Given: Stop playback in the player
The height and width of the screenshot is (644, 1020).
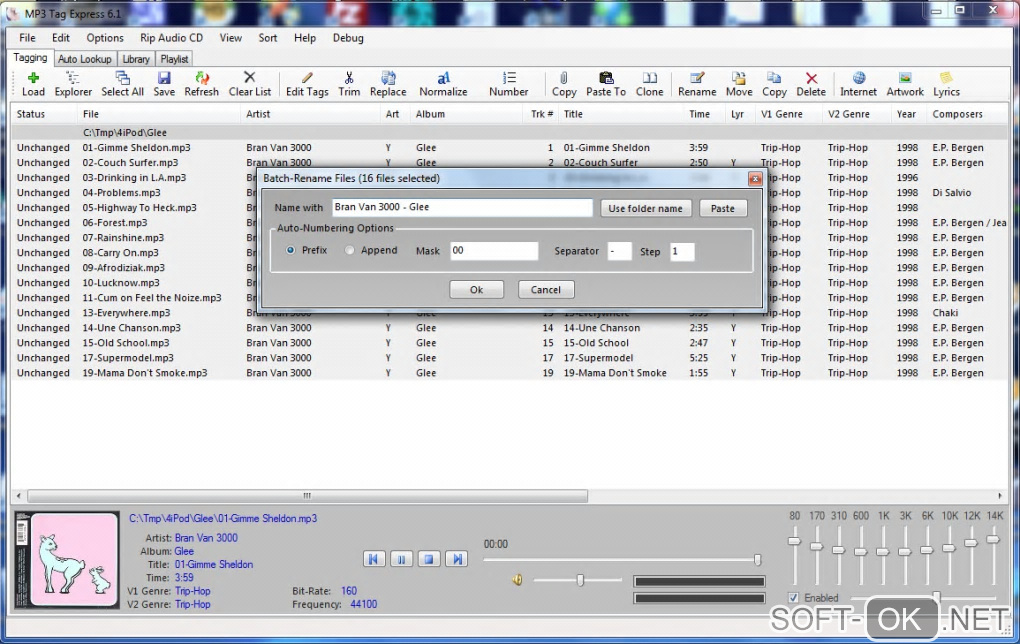Looking at the screenshot, I should tap(429, 559).
